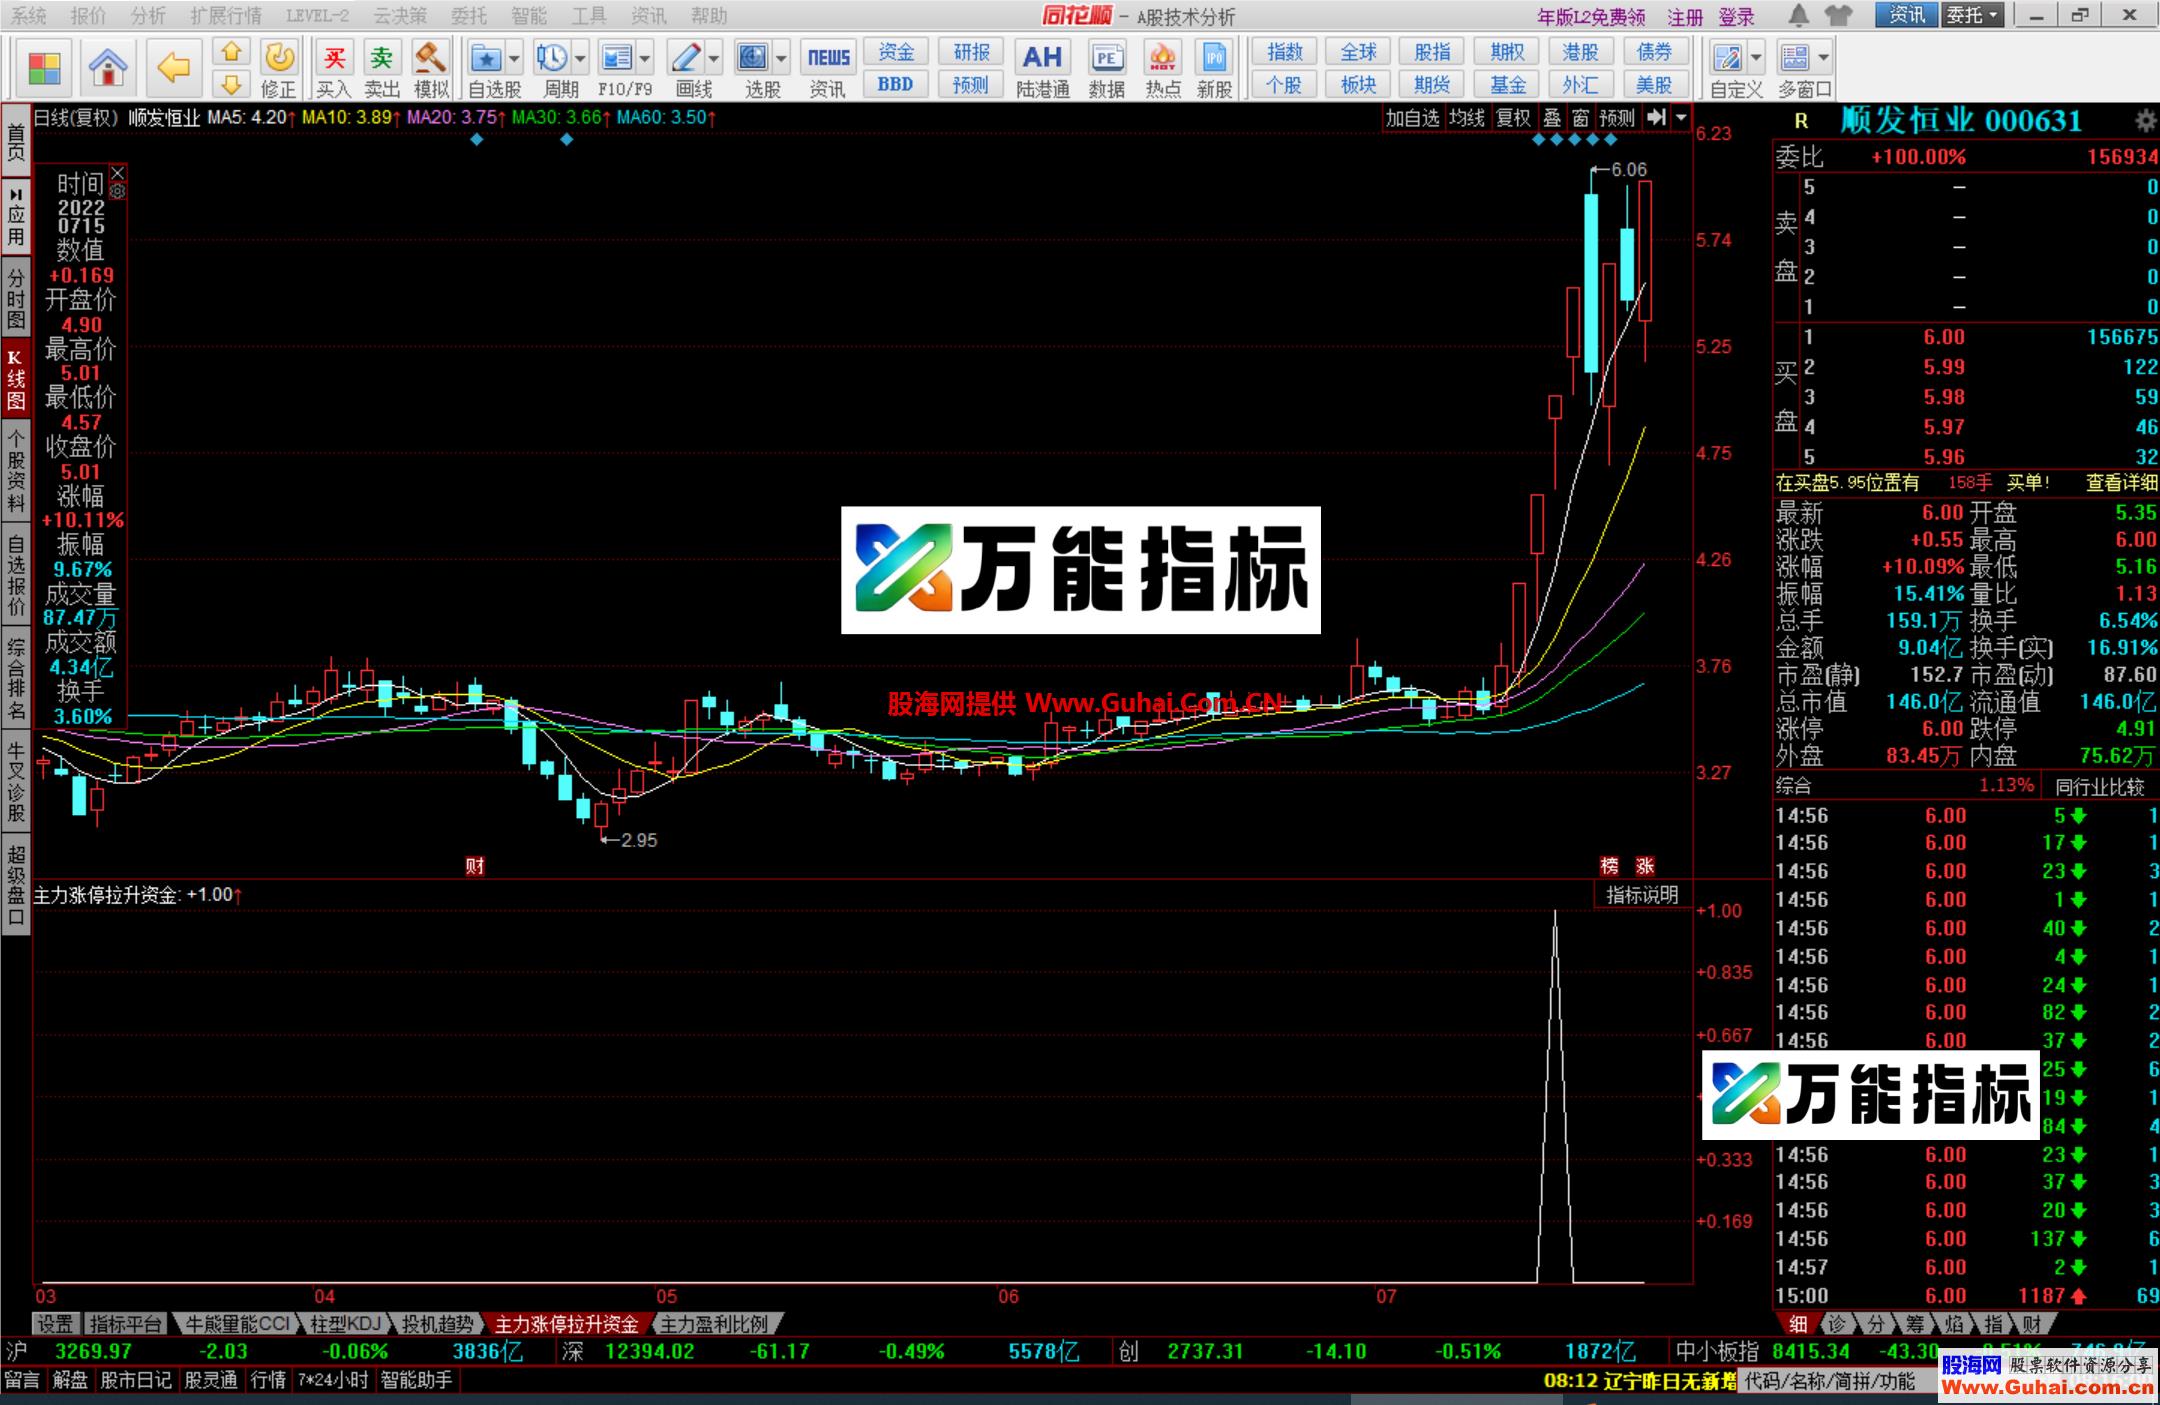Switch to the 柱型KDJ indicator tab
Viewport: 2160px width, 1405px height.
coord(345,1323)
